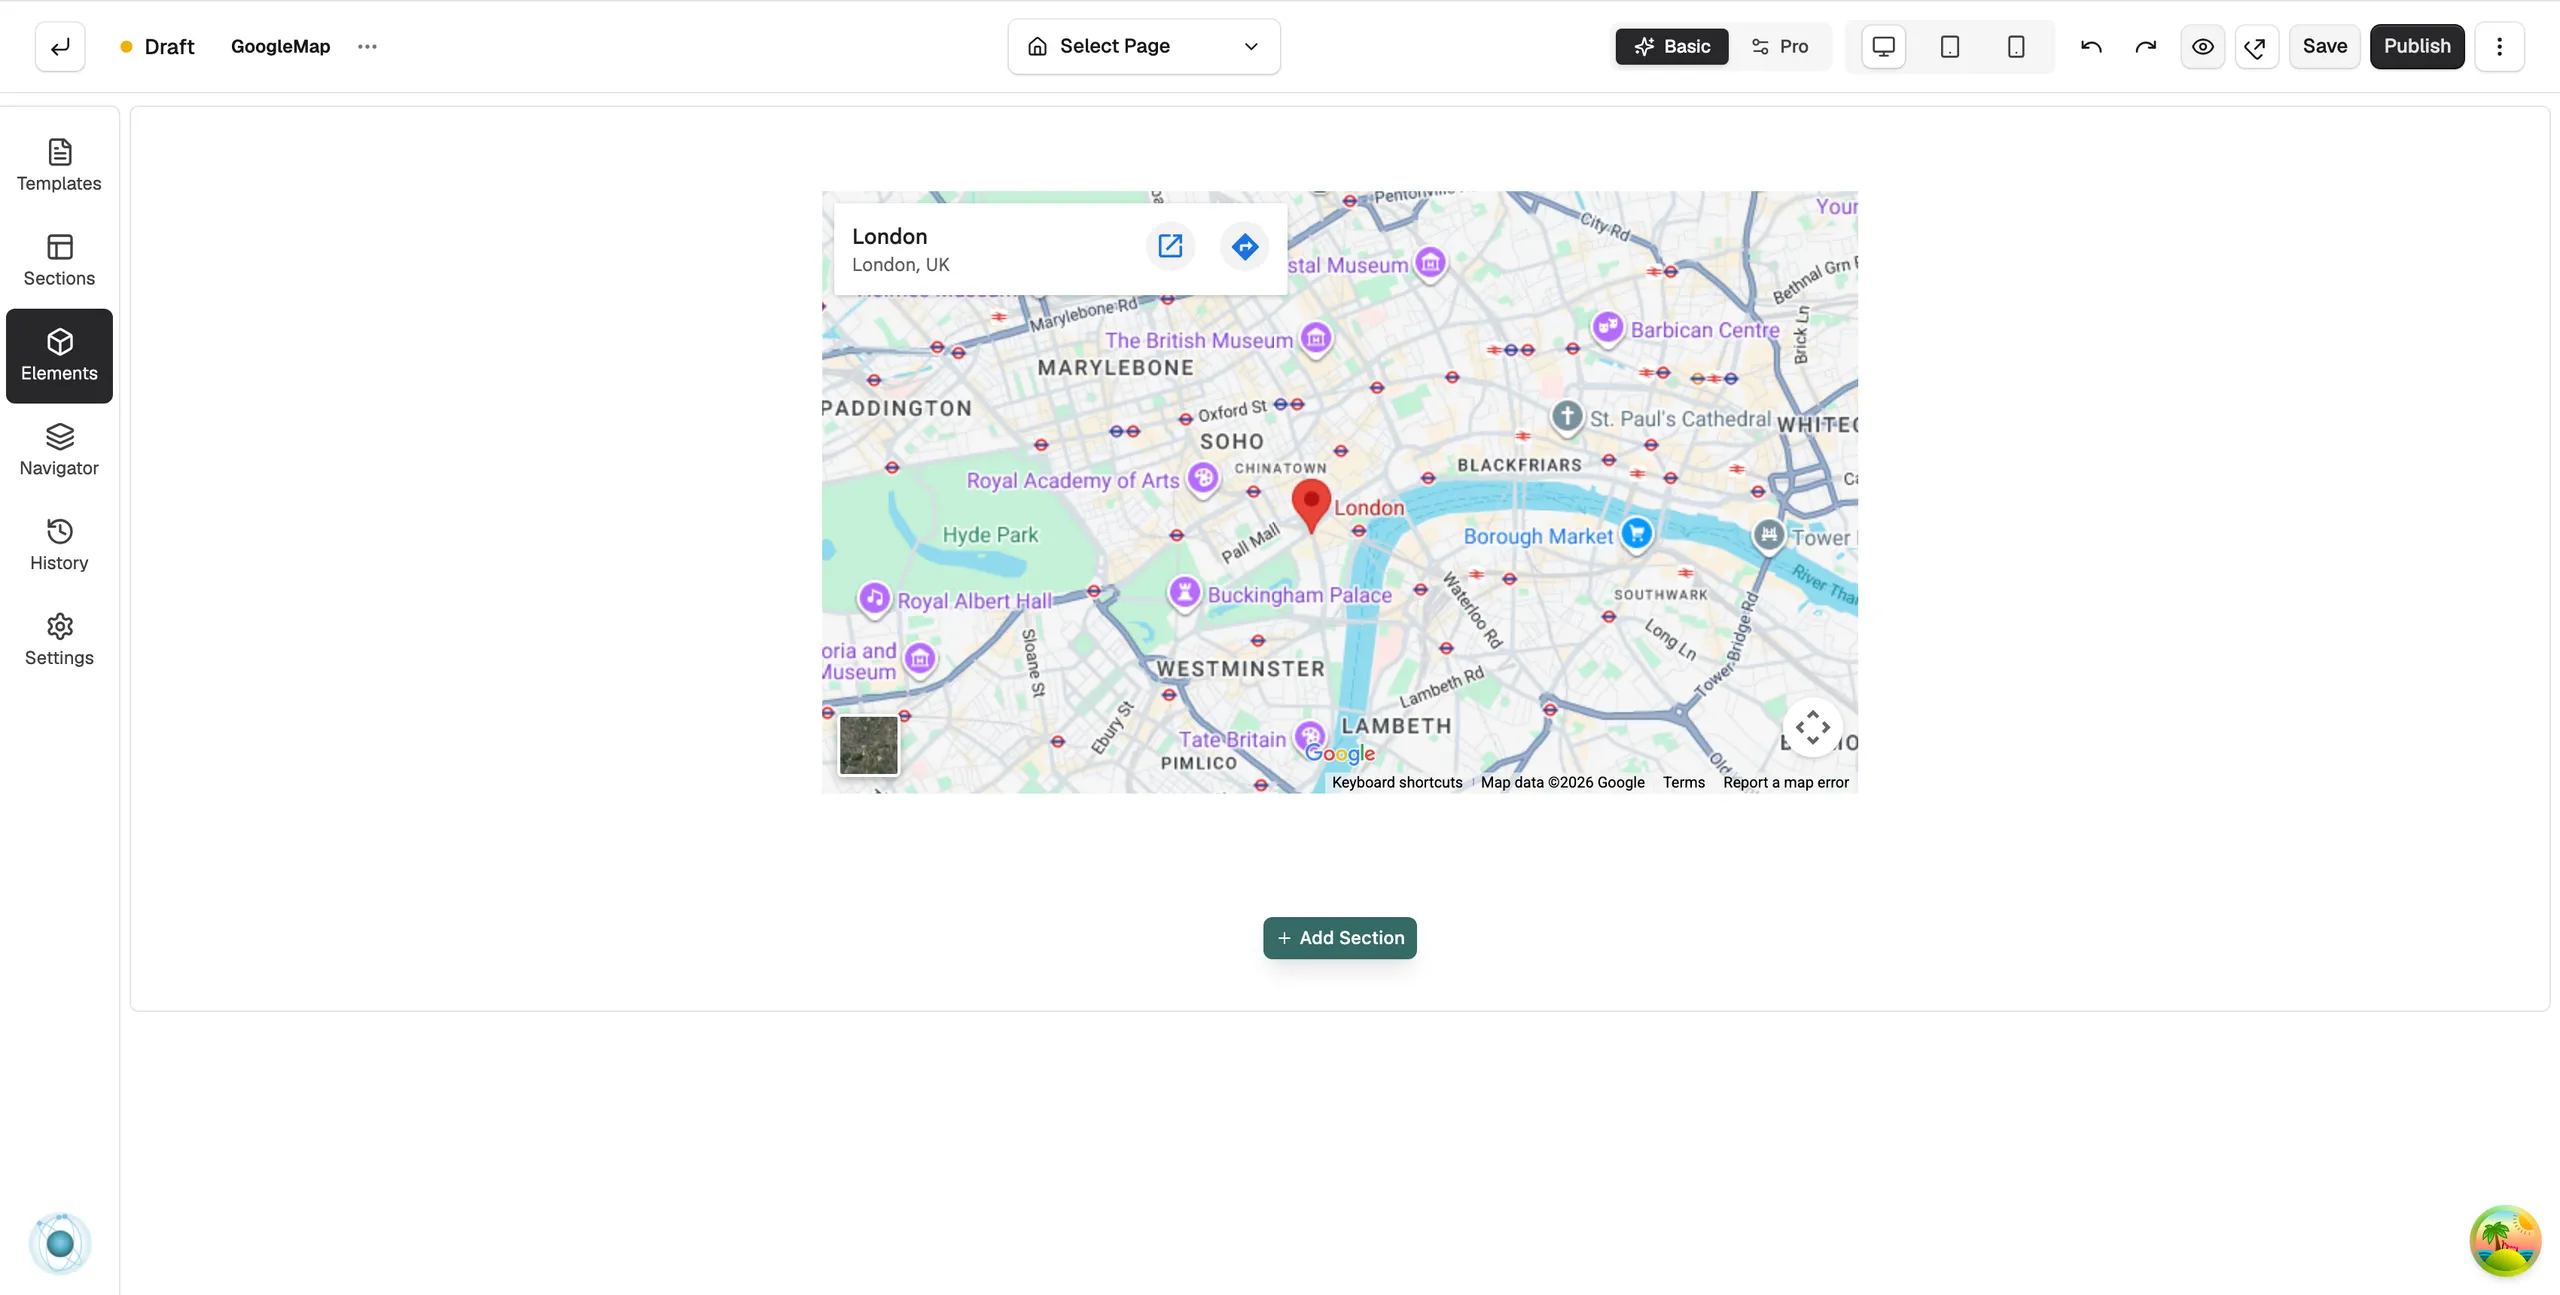2560x1295 pixels.
Task: Click Borough Market marker
Action: point(1637,533)
